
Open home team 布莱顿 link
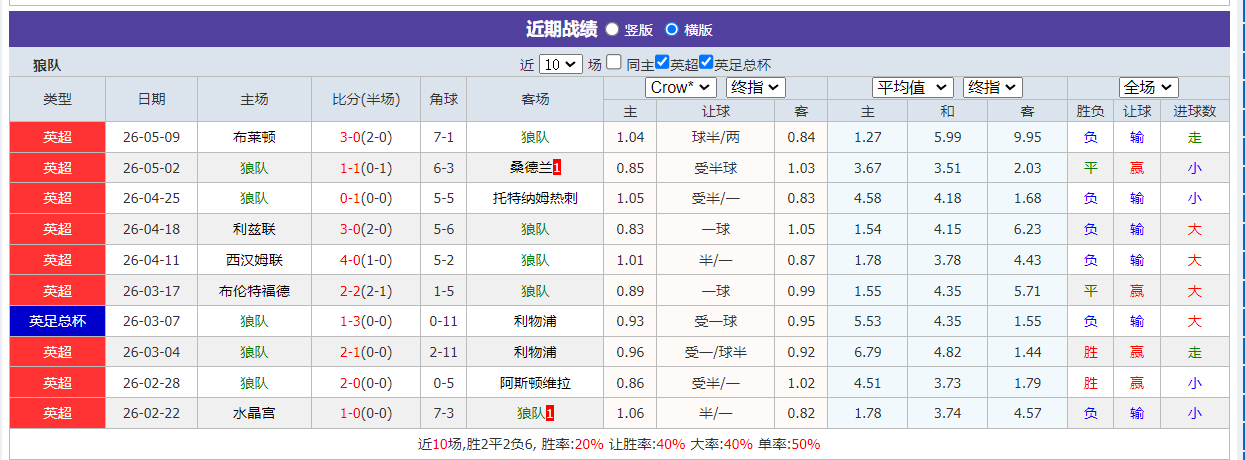click(254, 137)
